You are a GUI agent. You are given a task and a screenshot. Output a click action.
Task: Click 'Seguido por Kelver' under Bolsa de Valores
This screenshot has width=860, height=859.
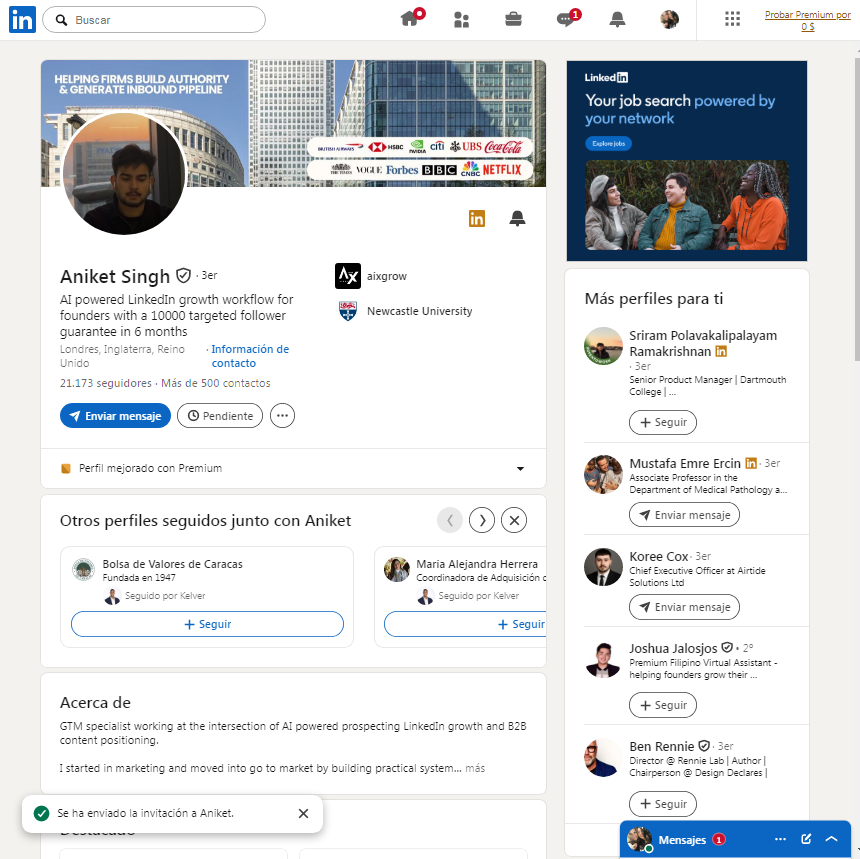point(165,596)
